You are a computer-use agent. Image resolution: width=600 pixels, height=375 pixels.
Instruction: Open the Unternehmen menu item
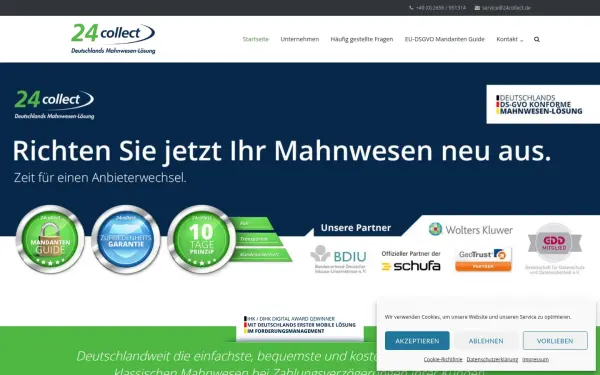coord(300,39)
